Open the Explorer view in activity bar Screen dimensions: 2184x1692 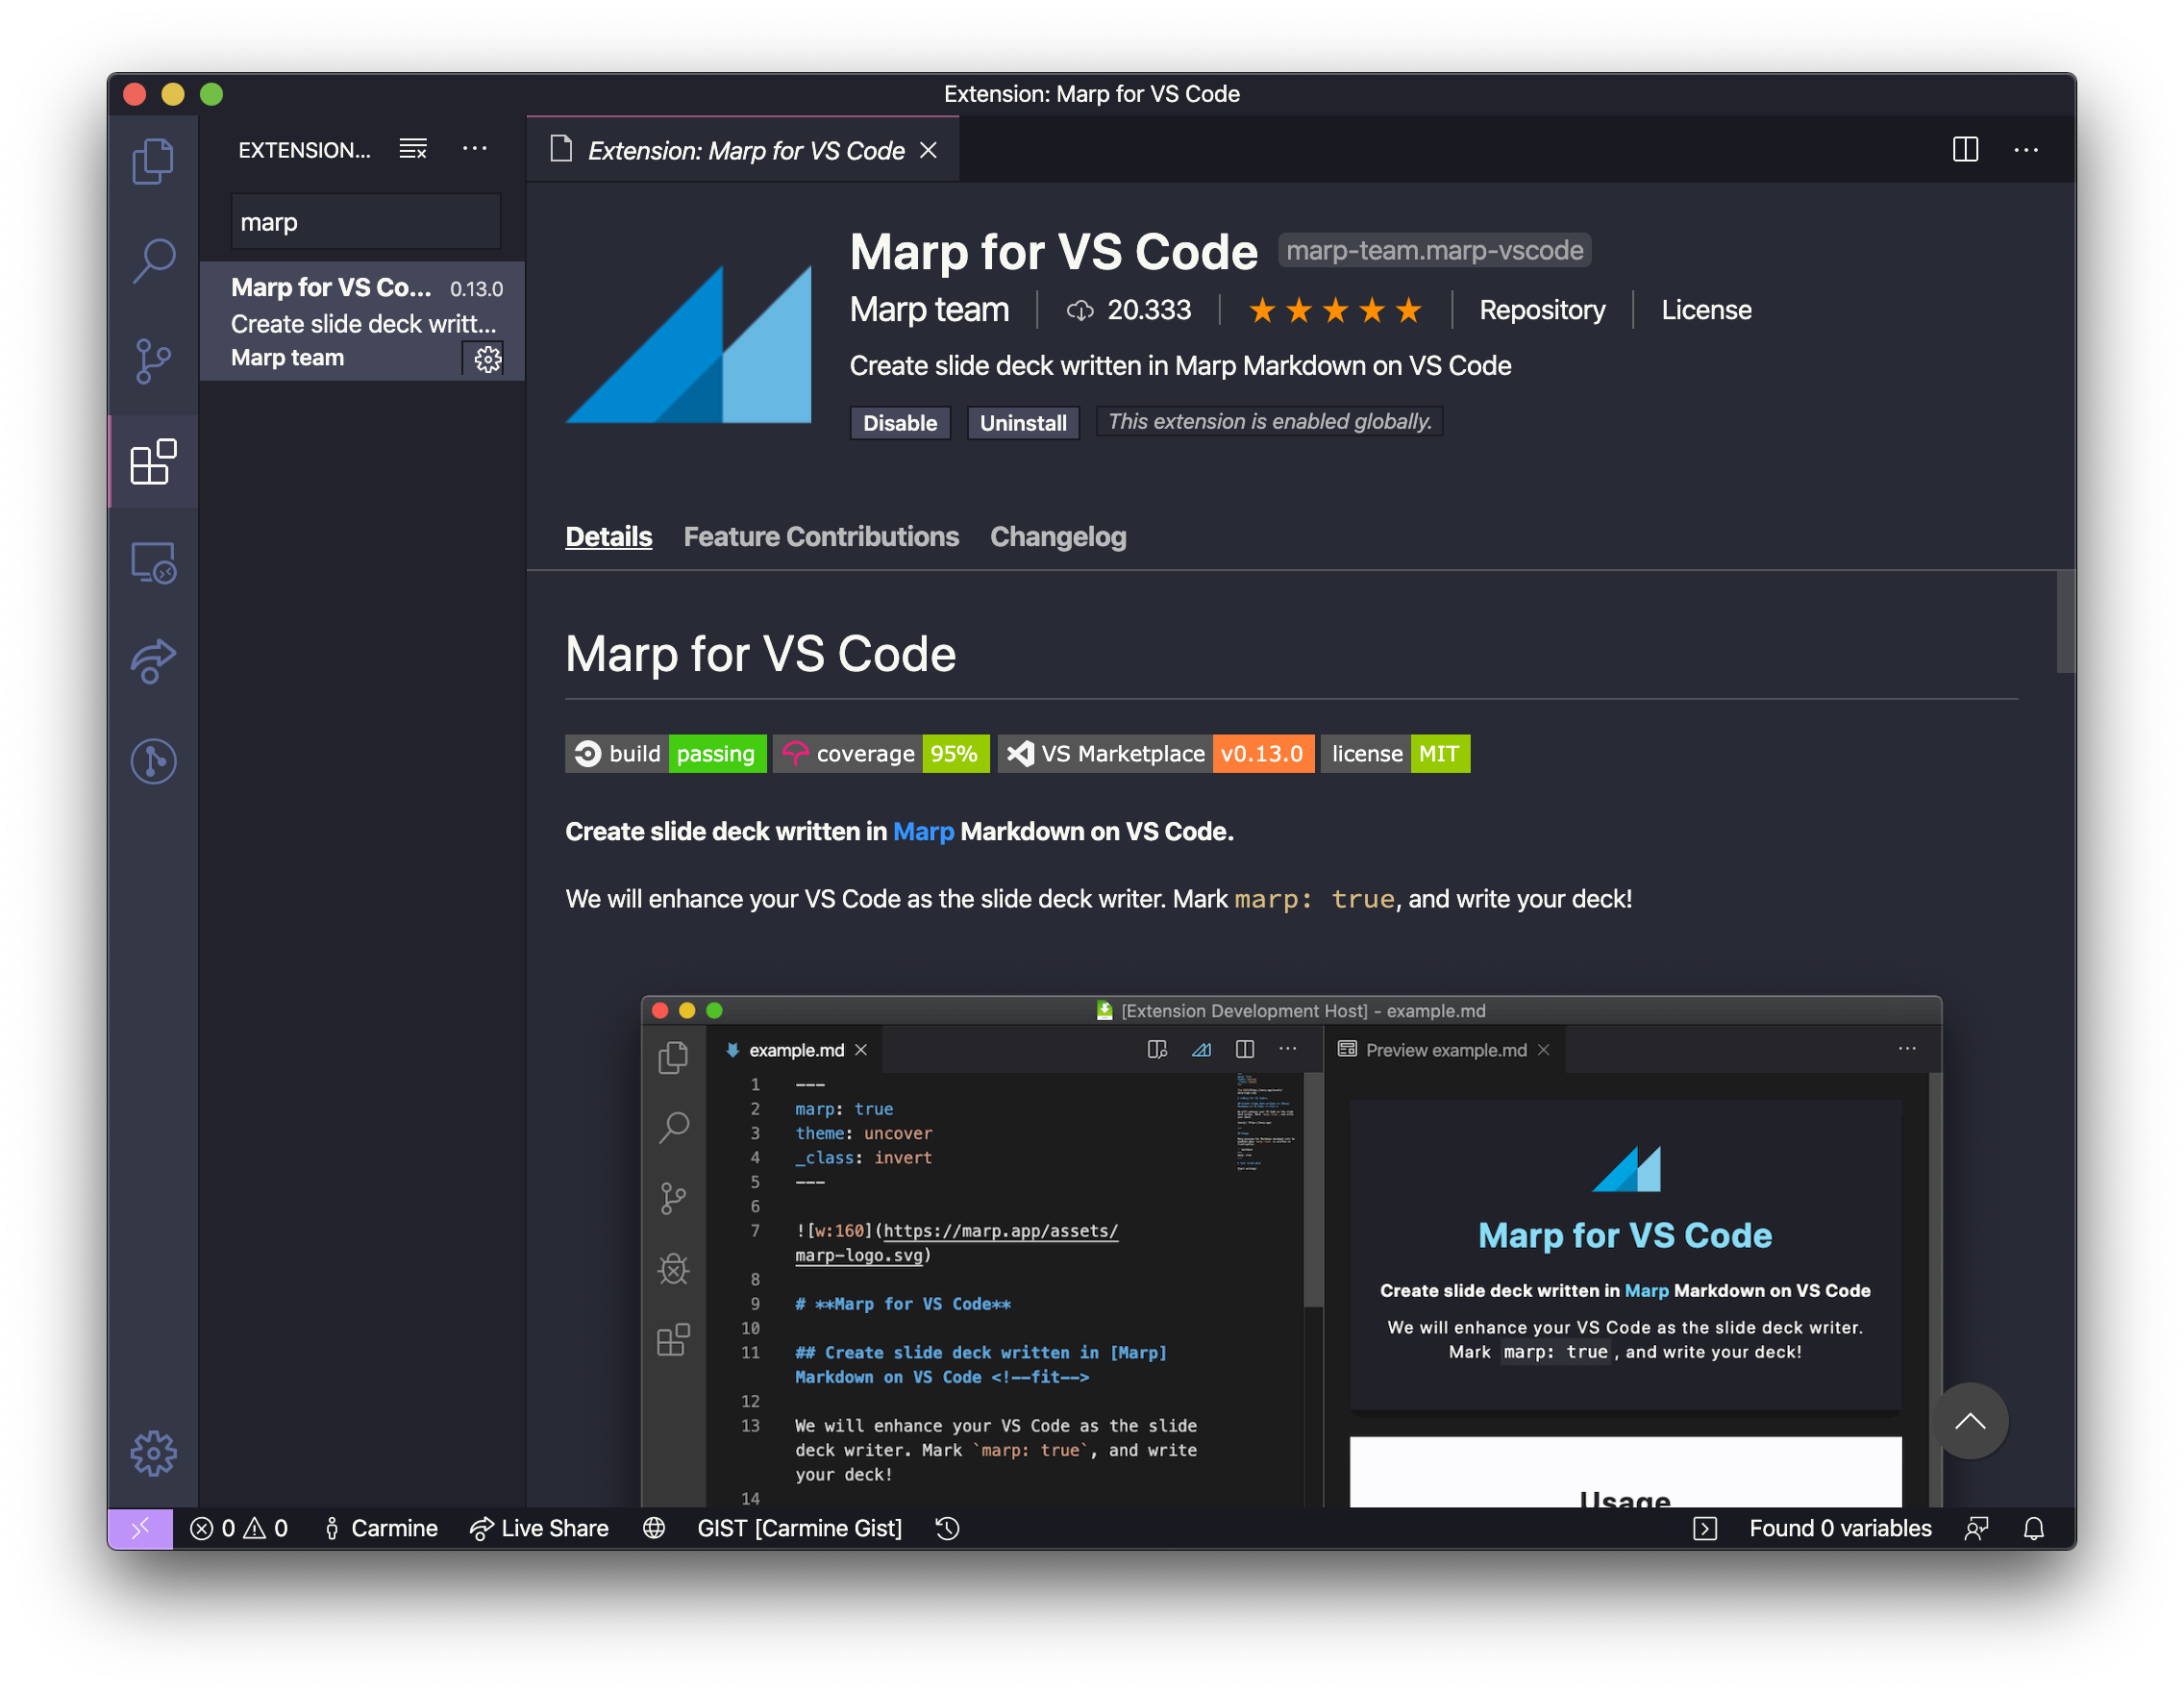coord(153,160)
